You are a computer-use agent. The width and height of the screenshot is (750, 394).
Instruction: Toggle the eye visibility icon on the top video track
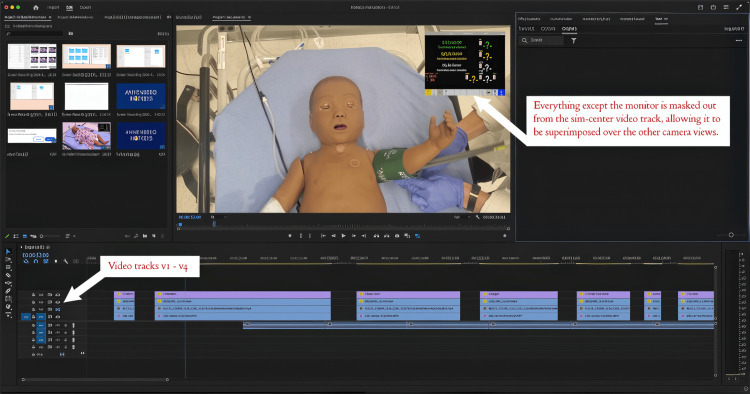(57, 295)
